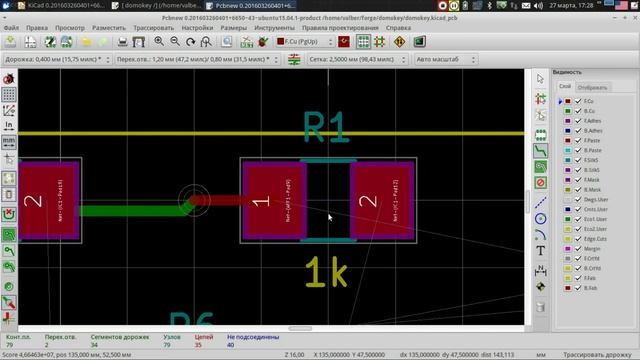The height and width of the screenshot is (360, 640).
Task: Select the Route tracks tool
Action: click(540, 151)
